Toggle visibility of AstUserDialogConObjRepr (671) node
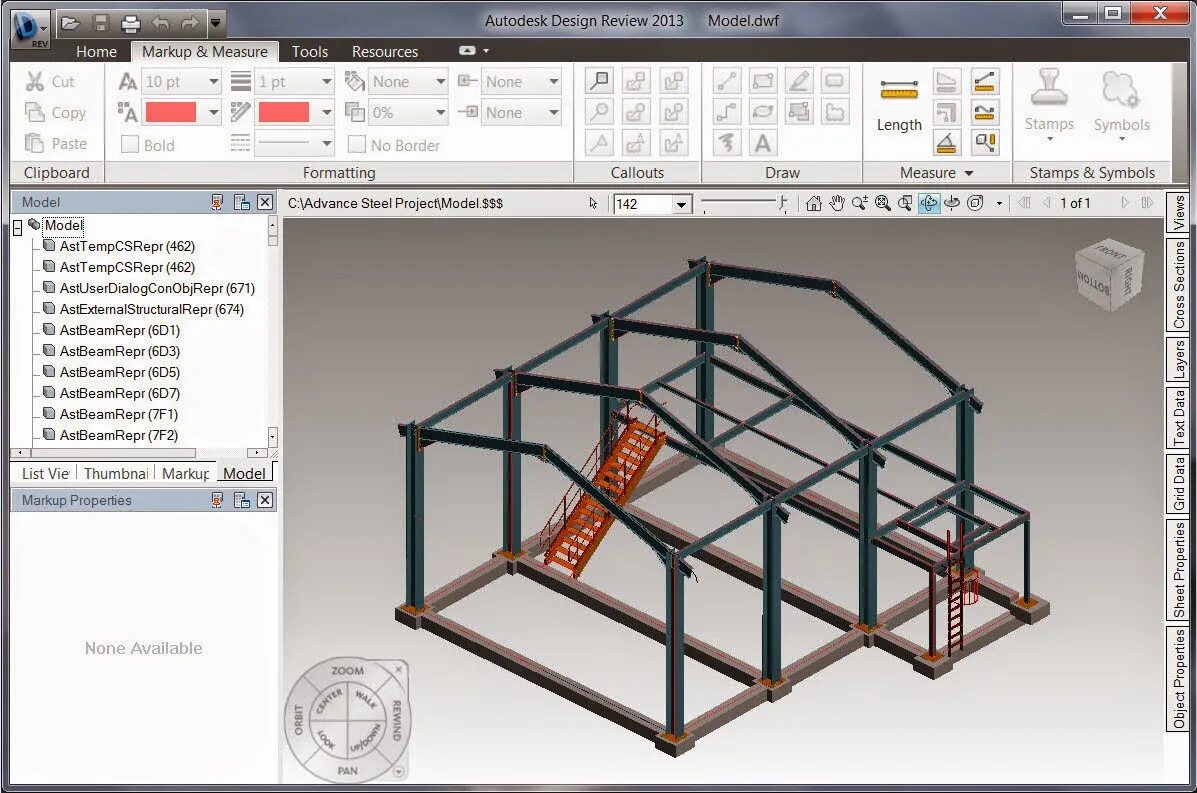This screenshot has height=793, width=1197. [49, 288]
